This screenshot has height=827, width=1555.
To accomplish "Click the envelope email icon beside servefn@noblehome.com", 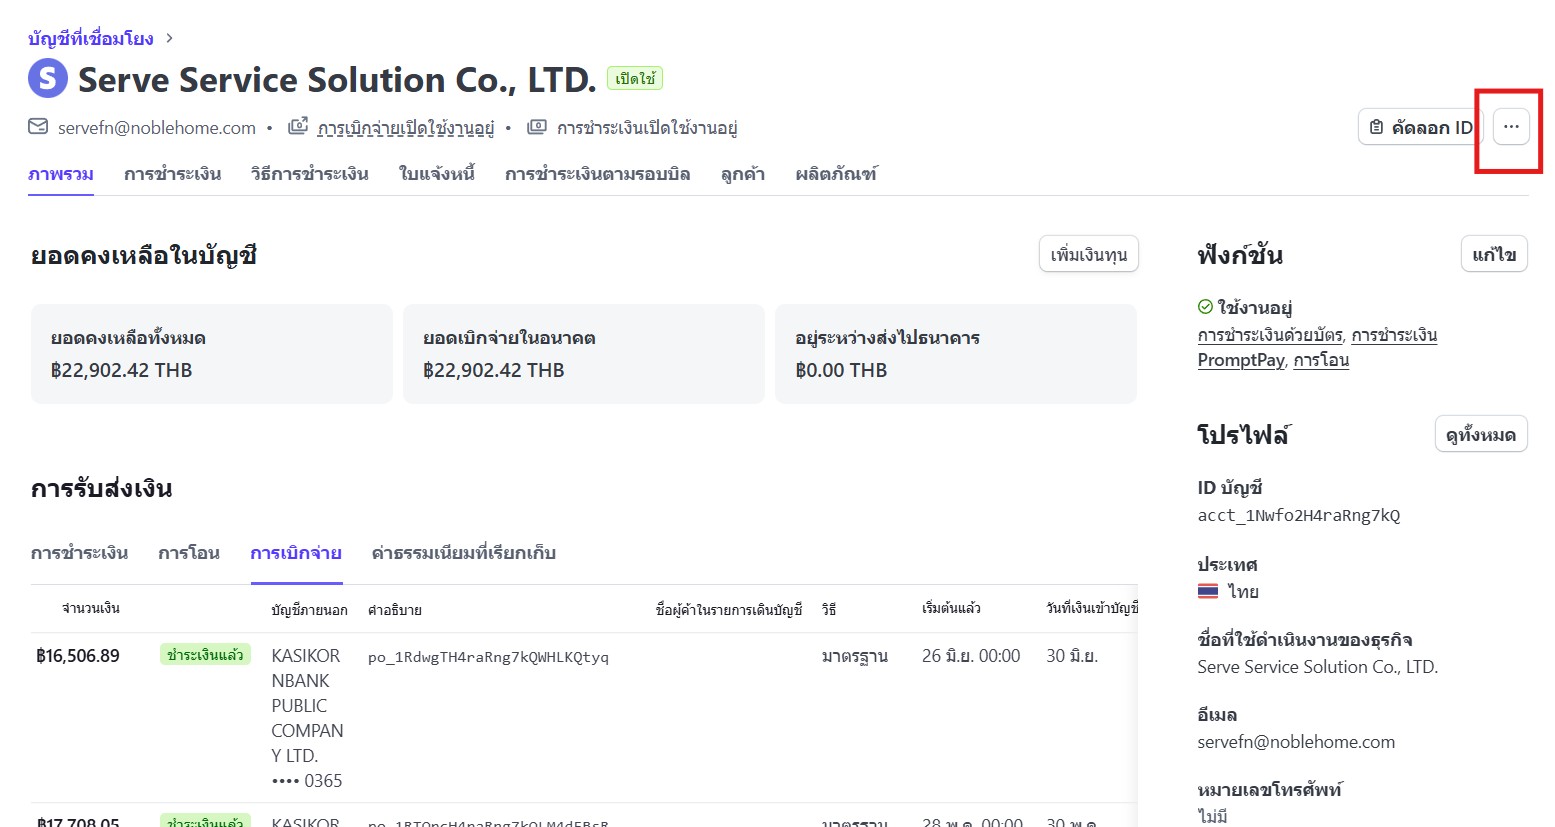I will [x=38, y=127].
